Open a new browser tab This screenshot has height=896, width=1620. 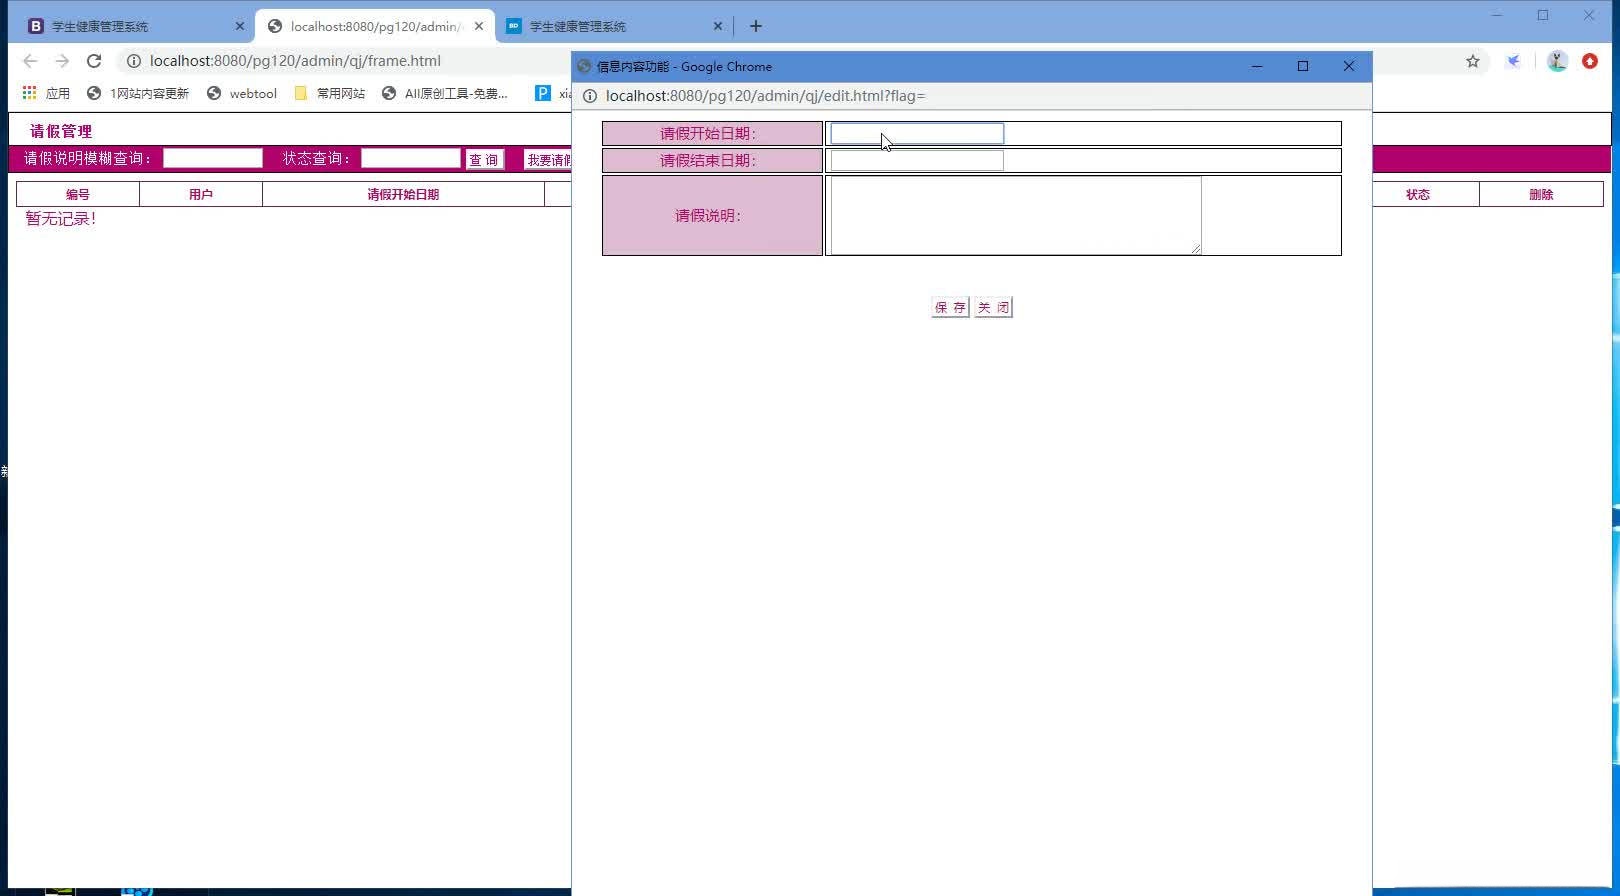point(756,26)
